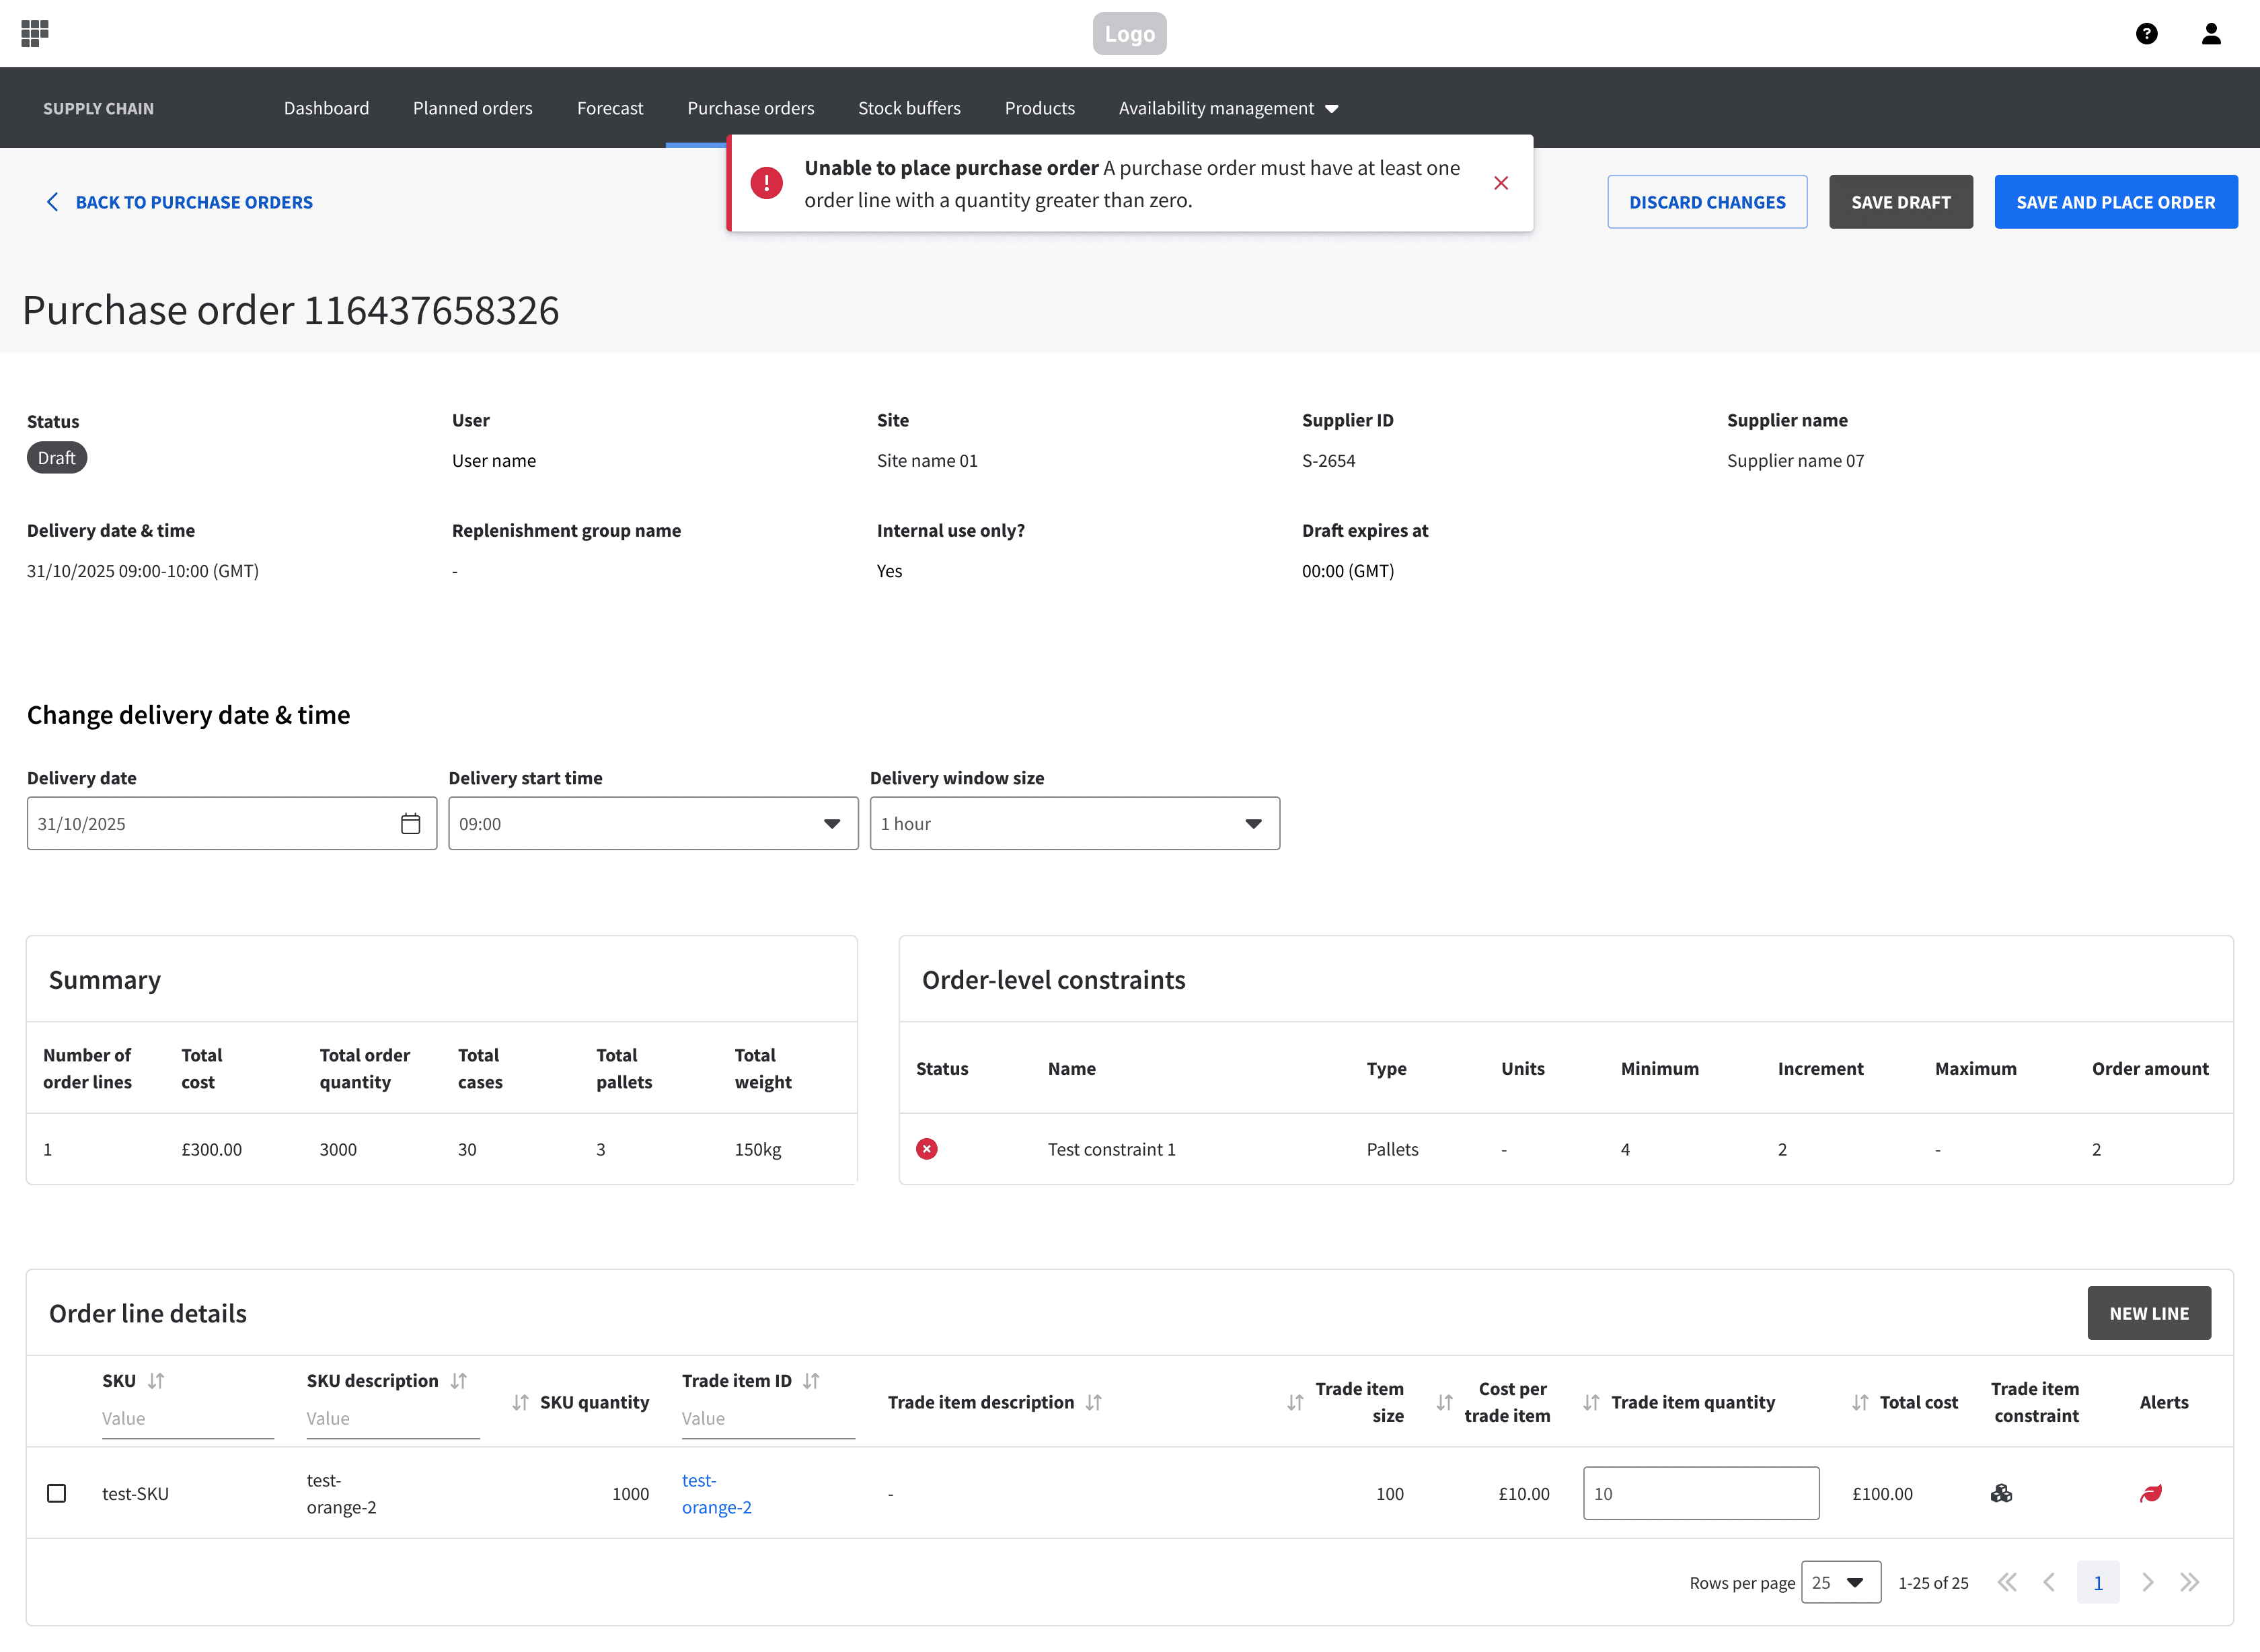Open Rows per page dropdown
This screenshot has height=1652, width=2260.
click(1840, 1582)
